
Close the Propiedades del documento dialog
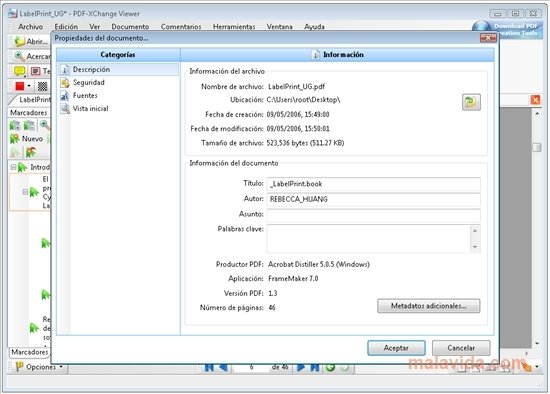(x=488, y=38)
